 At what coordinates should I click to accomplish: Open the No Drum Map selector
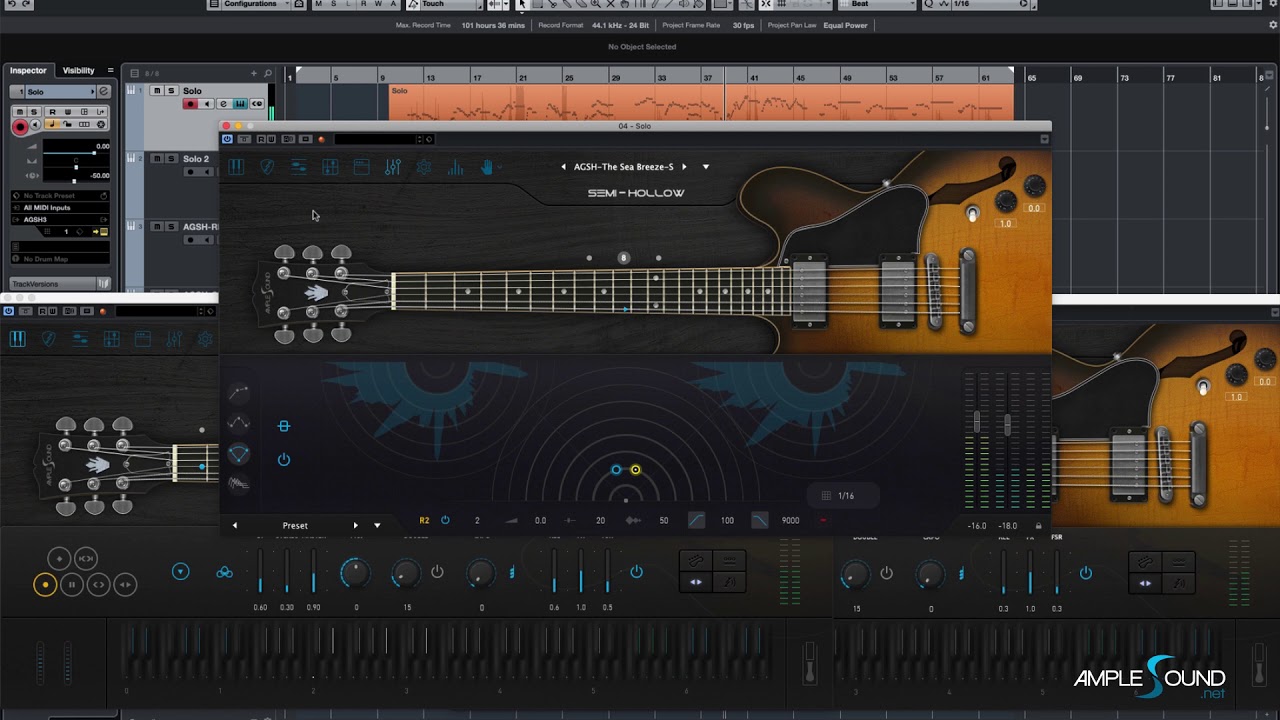[60, 259]
